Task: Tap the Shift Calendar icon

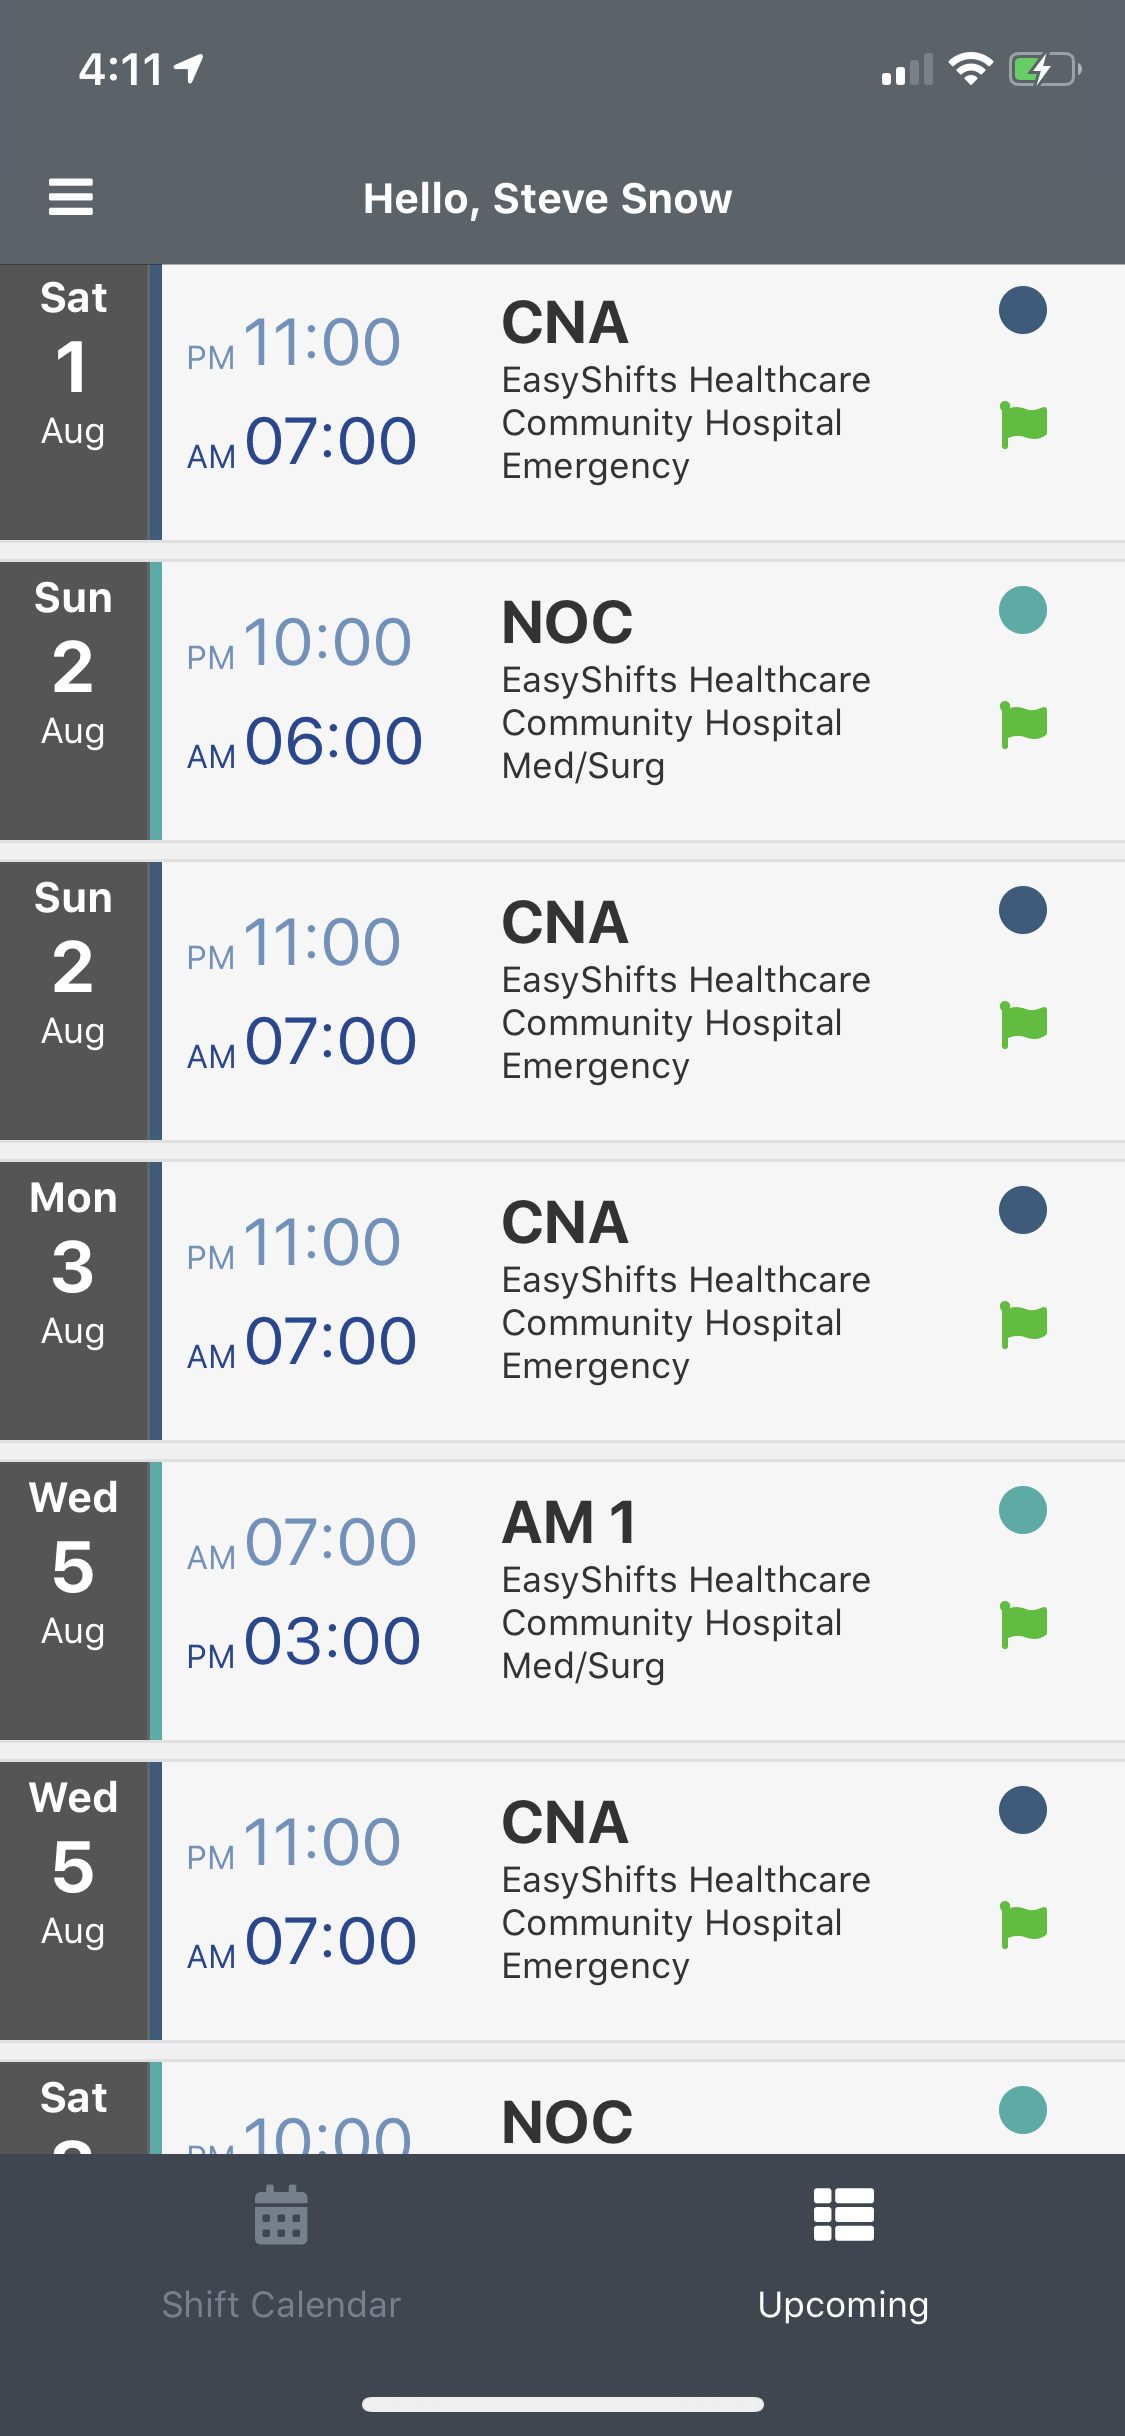Action: [281, 2217]
